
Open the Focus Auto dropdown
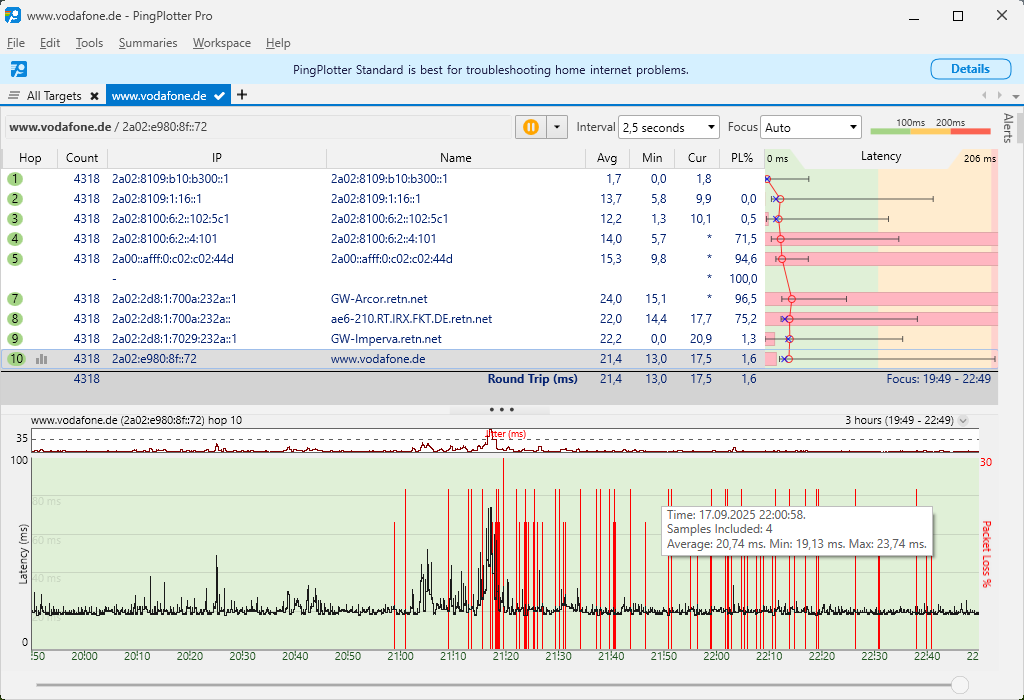[810, 127]
